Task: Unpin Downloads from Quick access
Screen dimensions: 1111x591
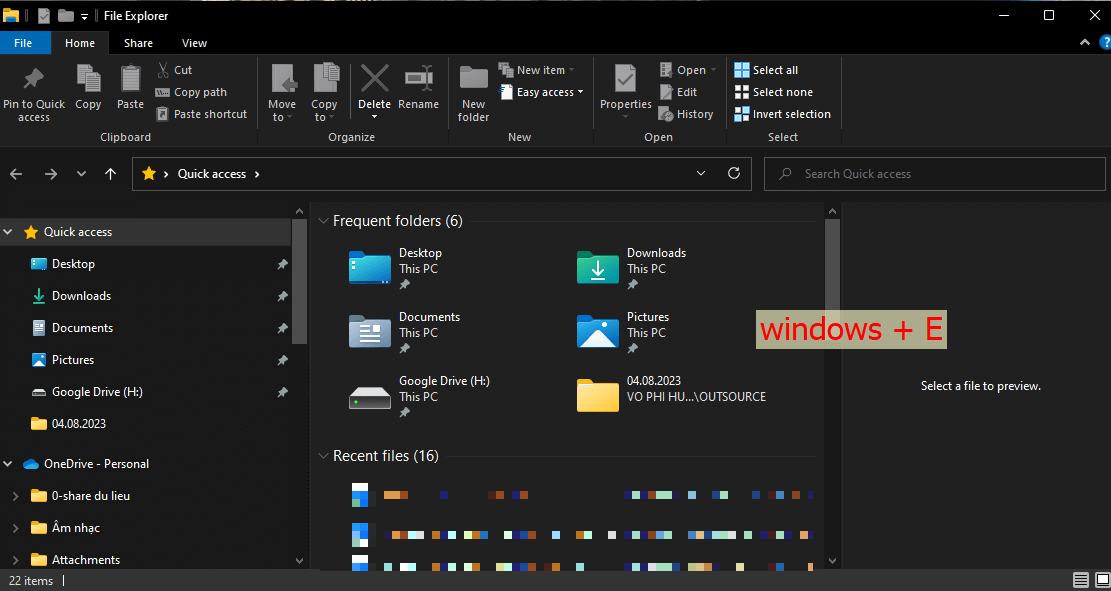Action: [x=282, y=295]
